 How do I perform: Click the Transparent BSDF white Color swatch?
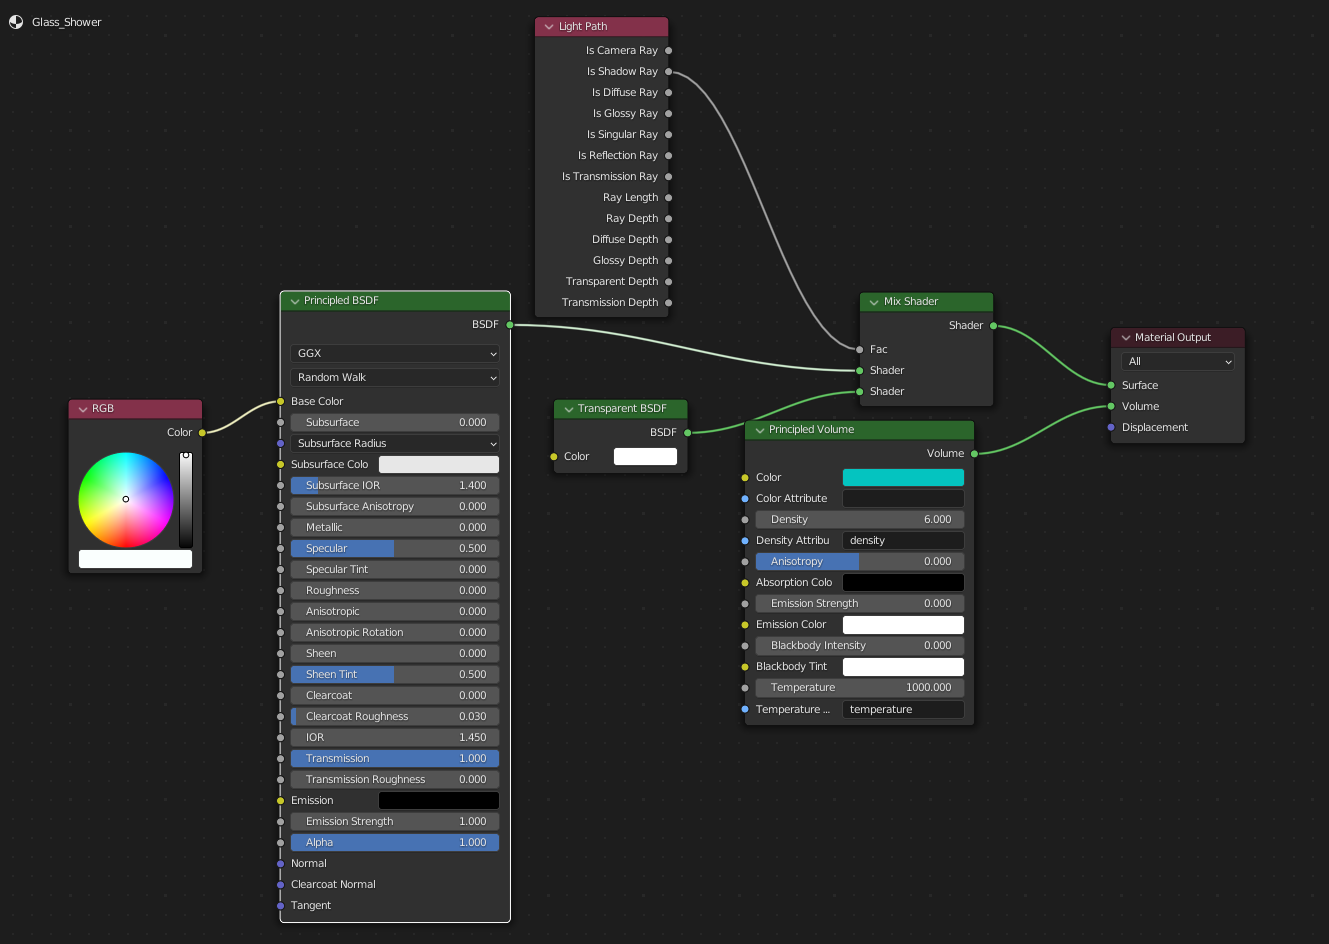pyautogui.click(x=645, y=457)
